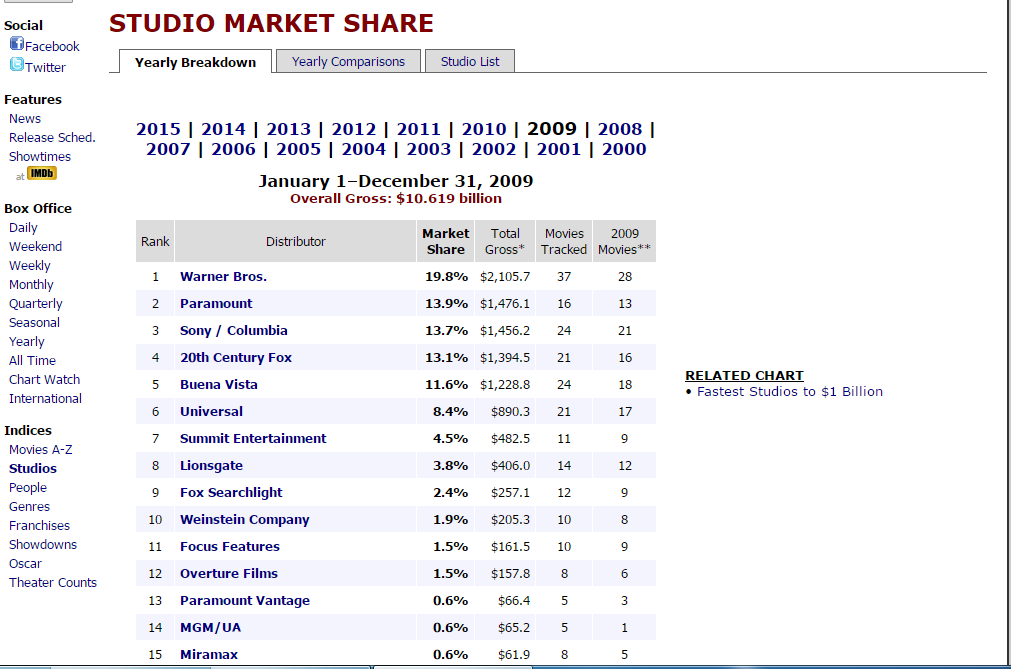Screen dimensions: 1011x669
Task: Open Chart Watch link
Action: click(x=44, y=380)
